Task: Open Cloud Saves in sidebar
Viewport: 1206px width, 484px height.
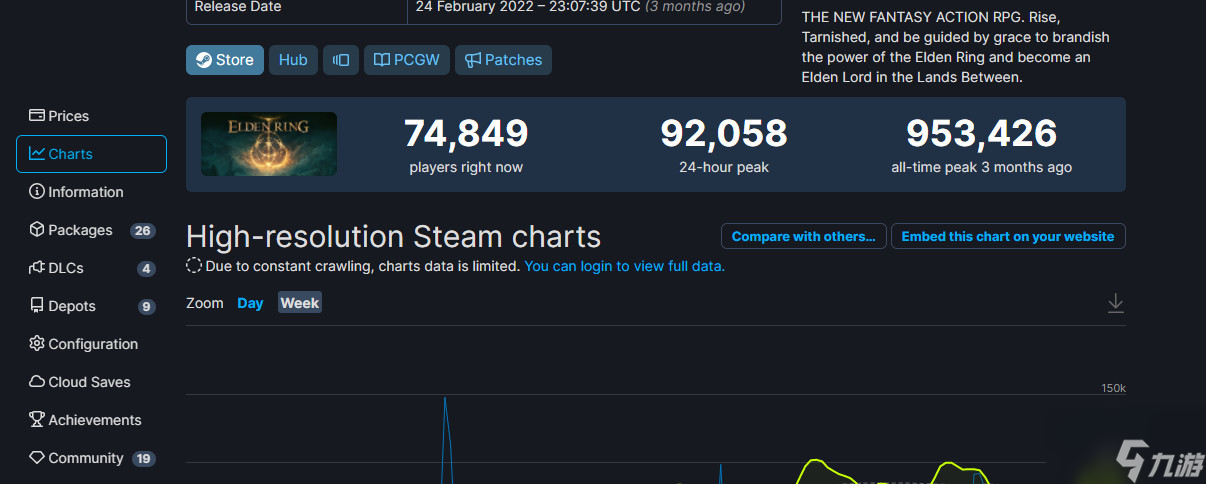Action: coord(91,382)
